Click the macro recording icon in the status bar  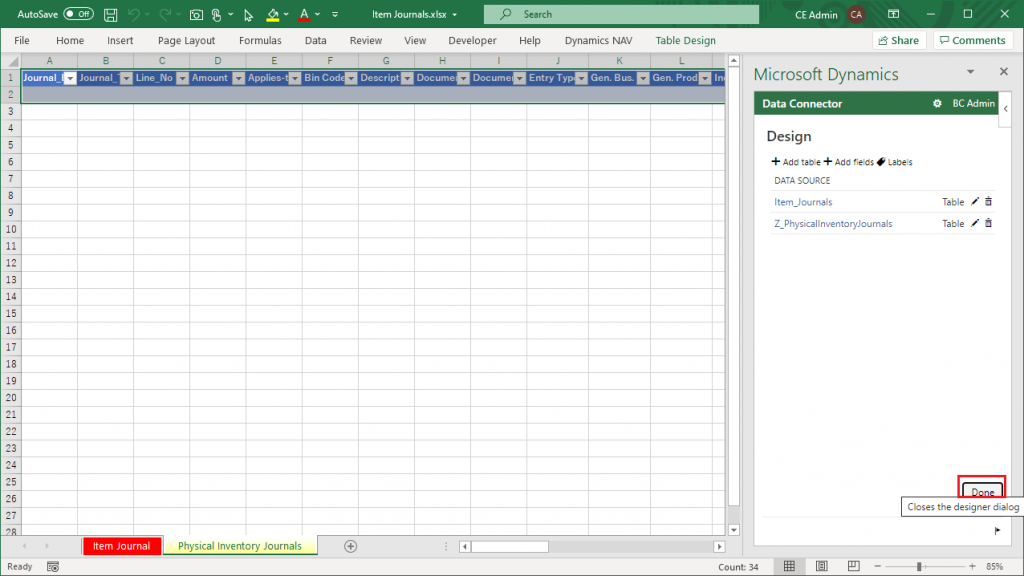coord(53,567)
